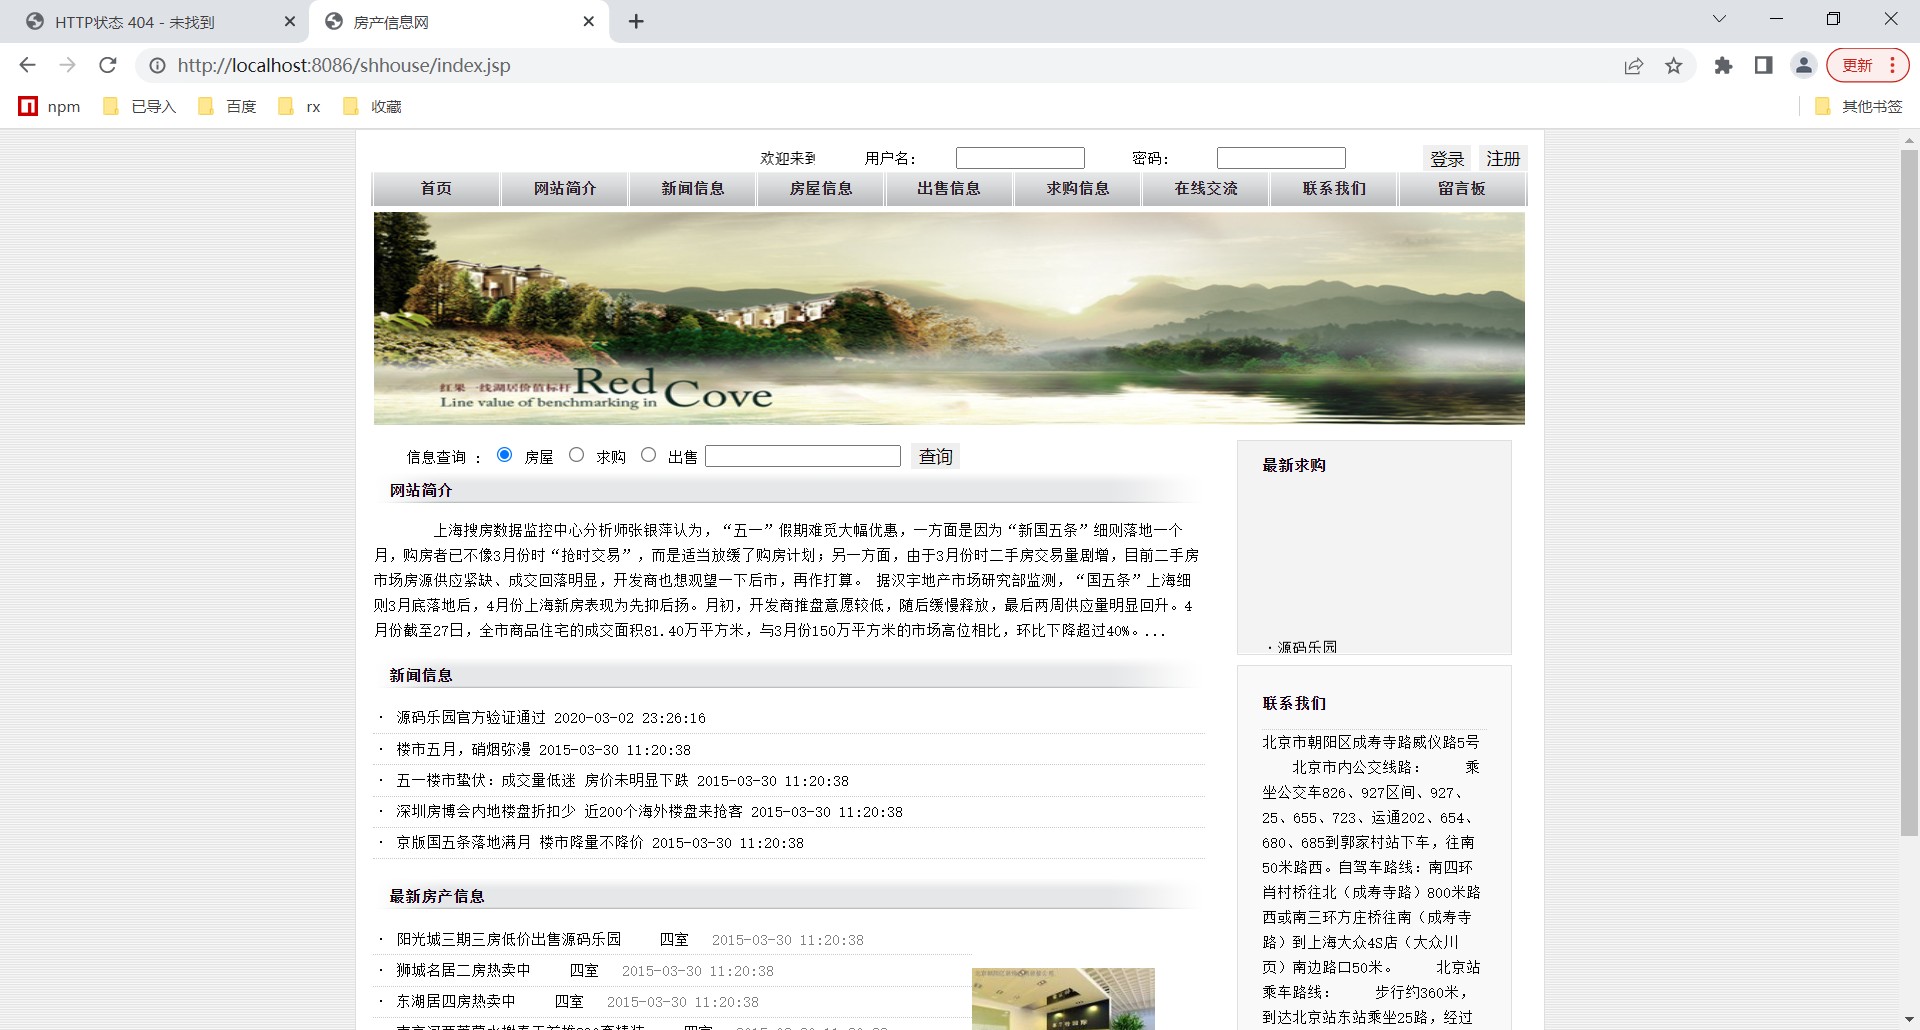
Task: Open the extensions puzzle icon
Action: (x=1723, y=65)
